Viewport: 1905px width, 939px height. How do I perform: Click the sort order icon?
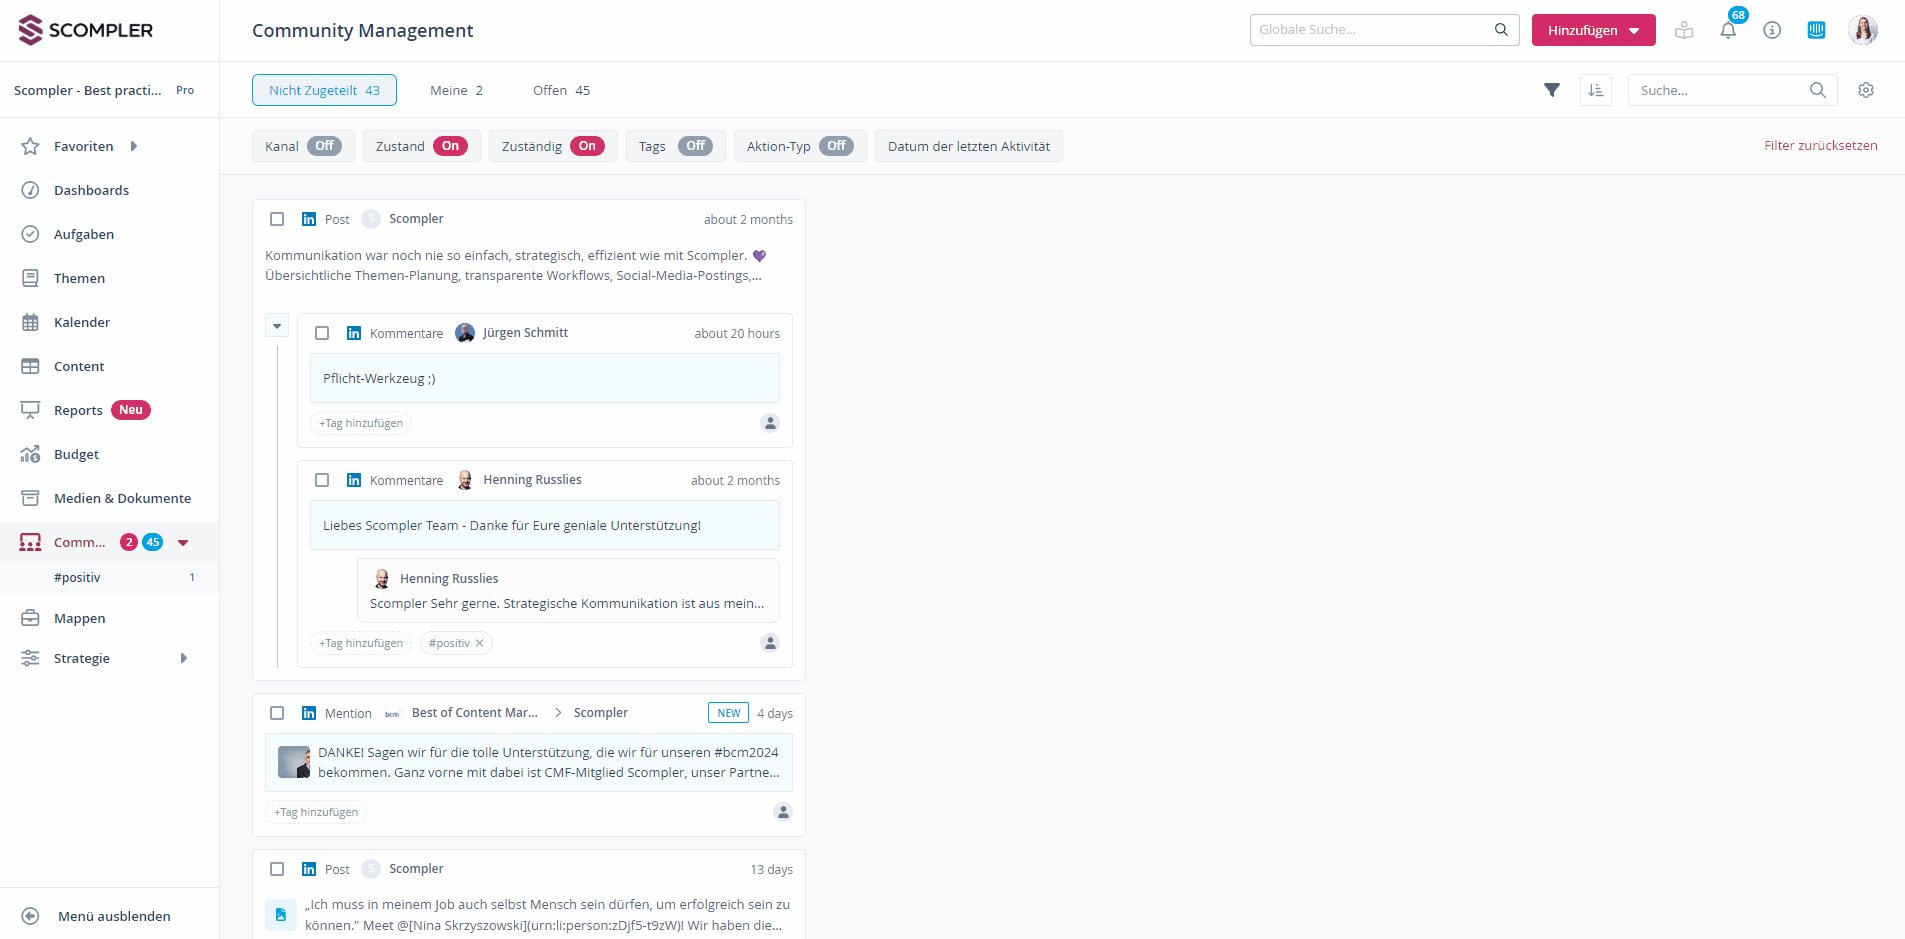[1596, 90]
